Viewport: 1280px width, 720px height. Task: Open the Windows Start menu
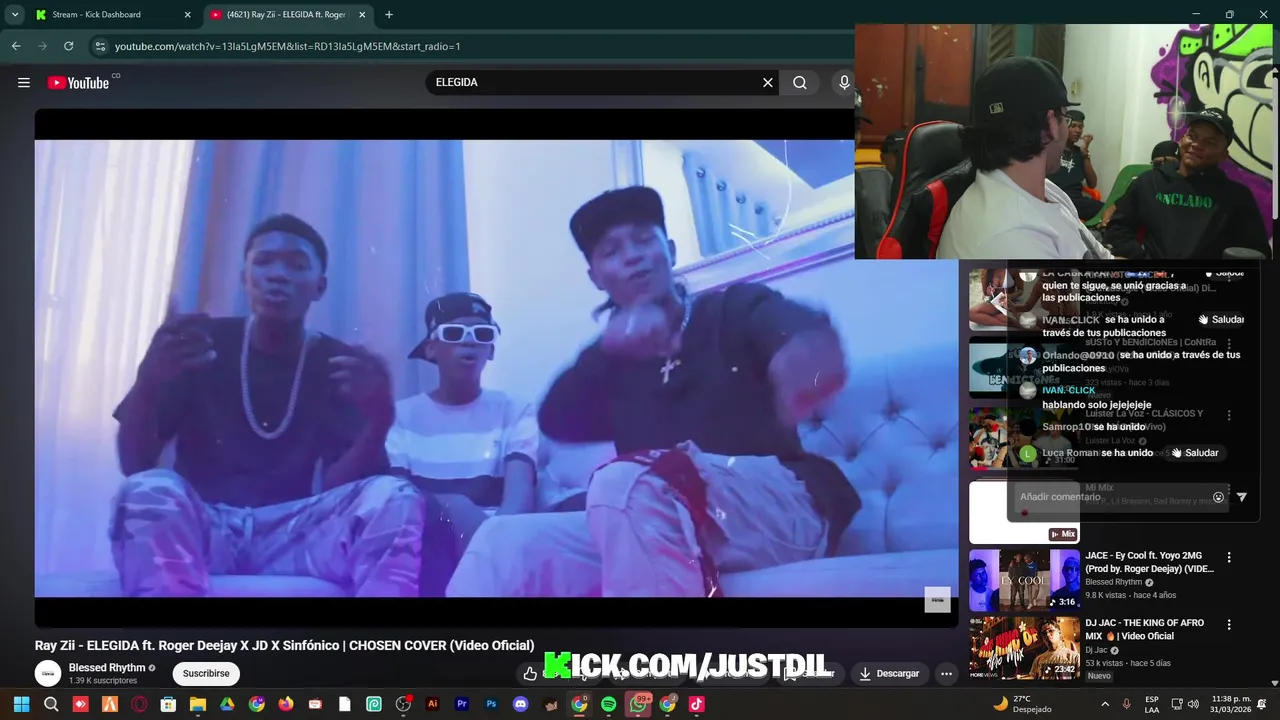[x=21, y=704]
